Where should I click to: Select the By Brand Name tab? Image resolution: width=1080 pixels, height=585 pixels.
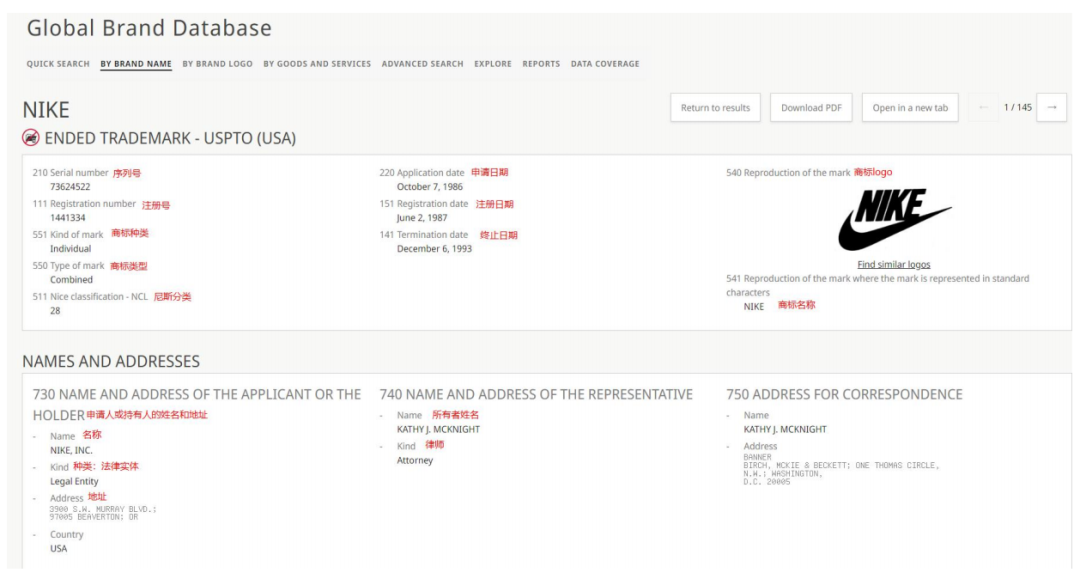pos(136,64)
